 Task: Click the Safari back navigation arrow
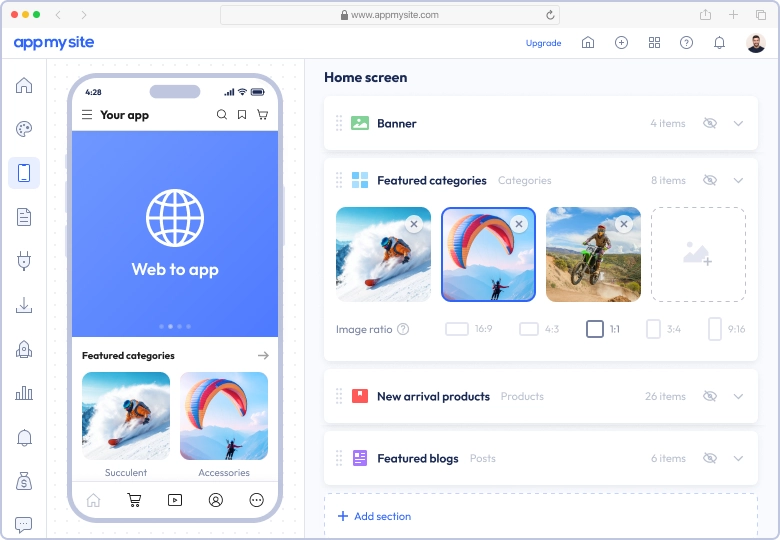click(x=58, y=15)
